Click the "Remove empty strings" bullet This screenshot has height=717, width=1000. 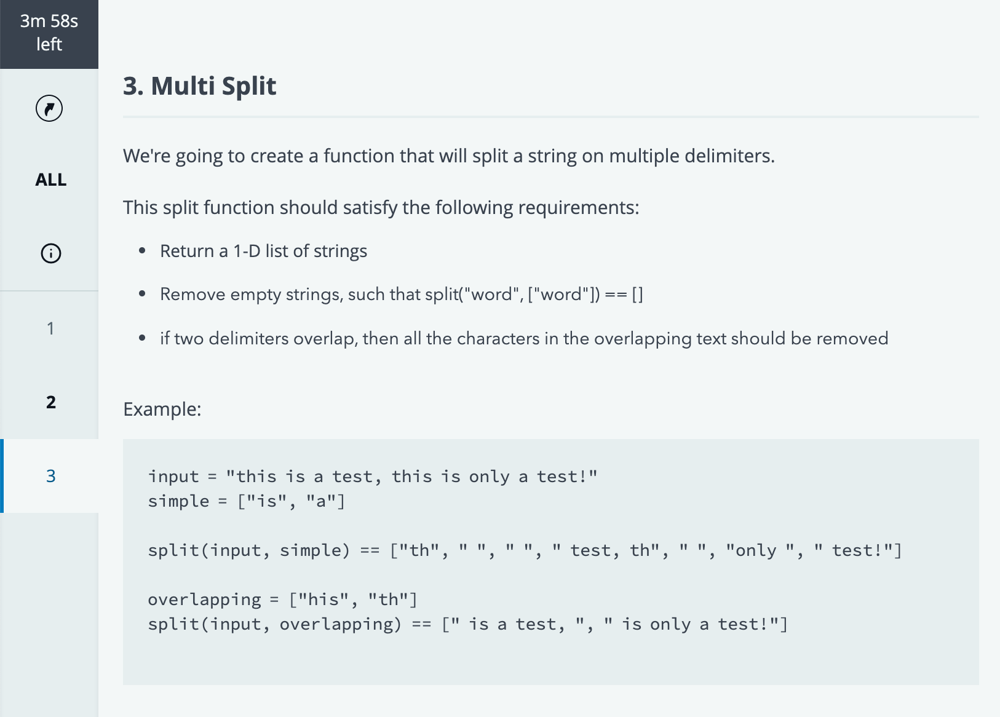pos(401,295)
